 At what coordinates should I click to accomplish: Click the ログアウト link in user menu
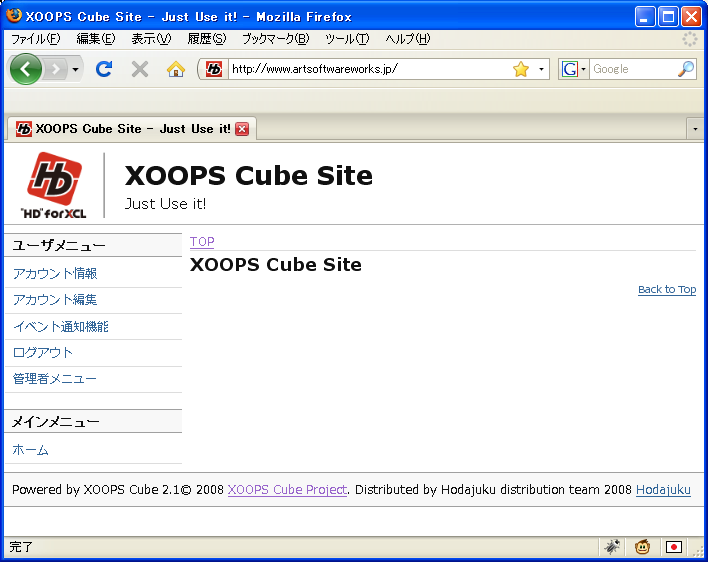click(43, 352)
